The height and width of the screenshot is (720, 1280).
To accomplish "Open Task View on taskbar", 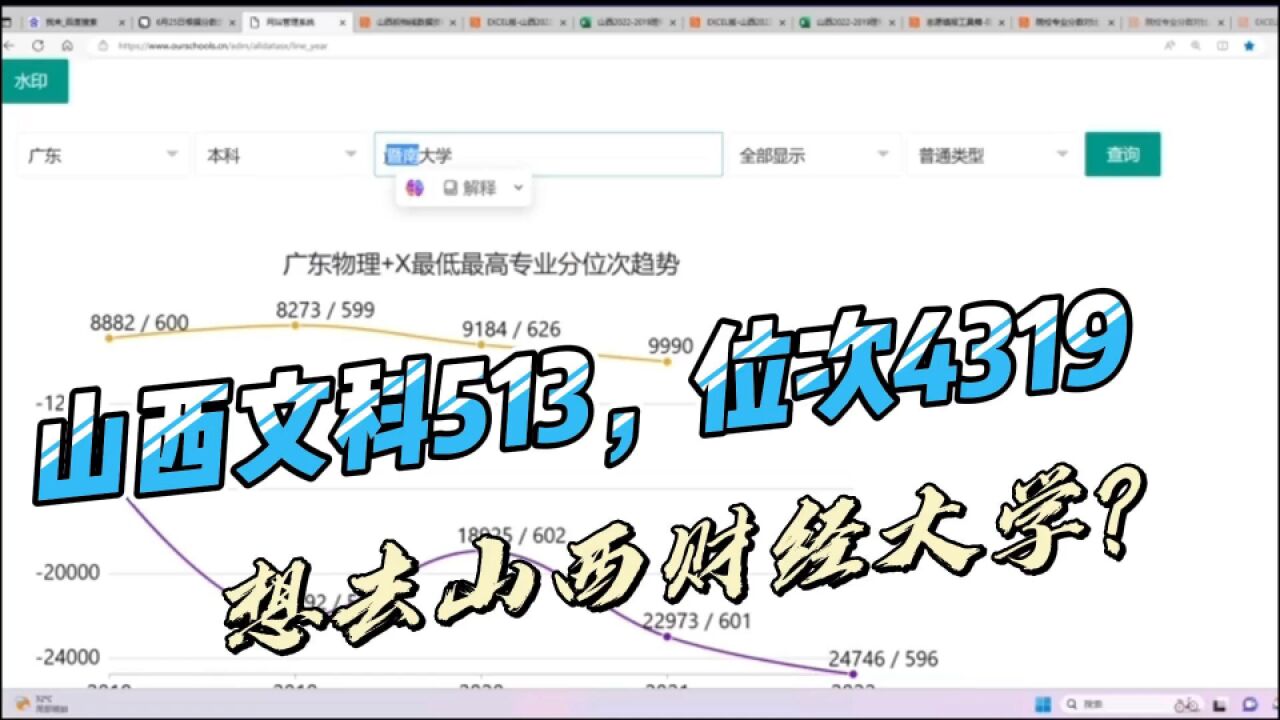I will pos(1218,704).
